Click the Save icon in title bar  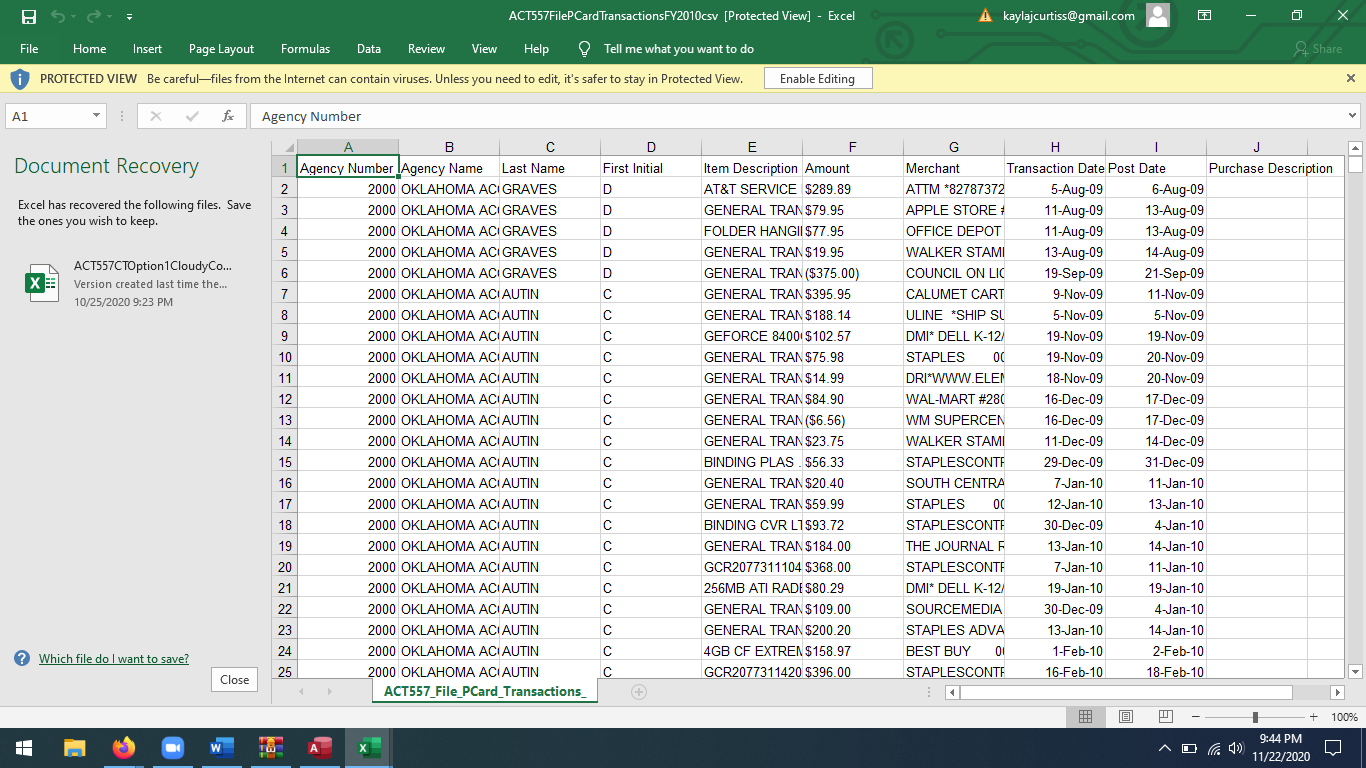coord(28,16)
